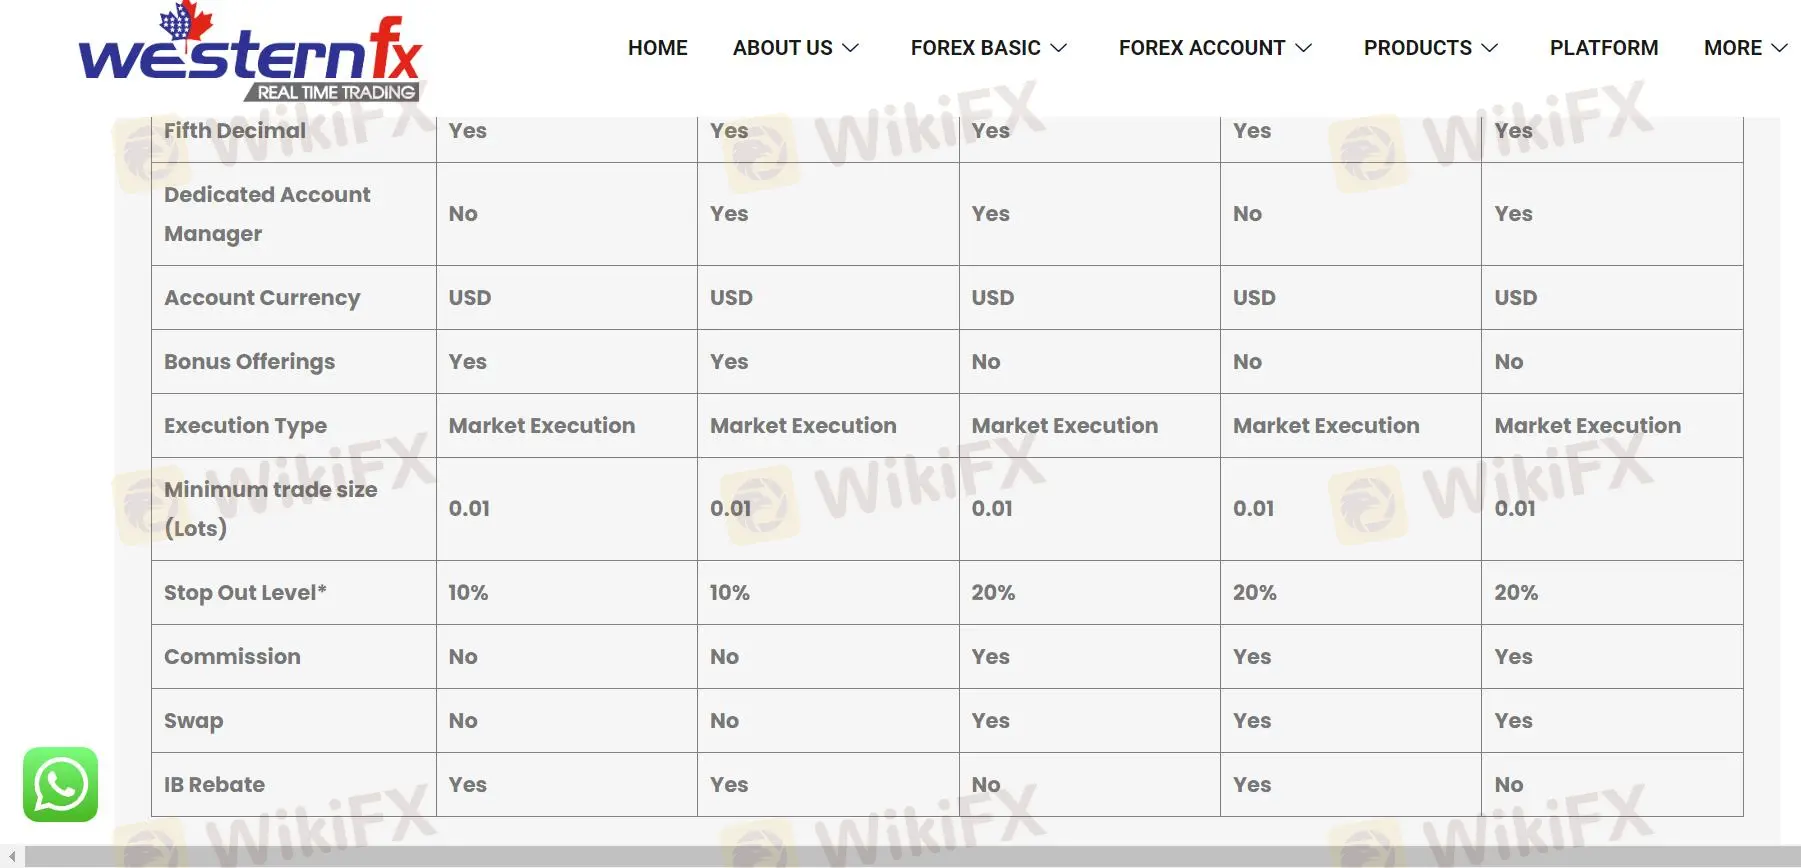Click the WesternFX logo
Viewport: 1801px width, 868px height.
(x=250, y=52)
